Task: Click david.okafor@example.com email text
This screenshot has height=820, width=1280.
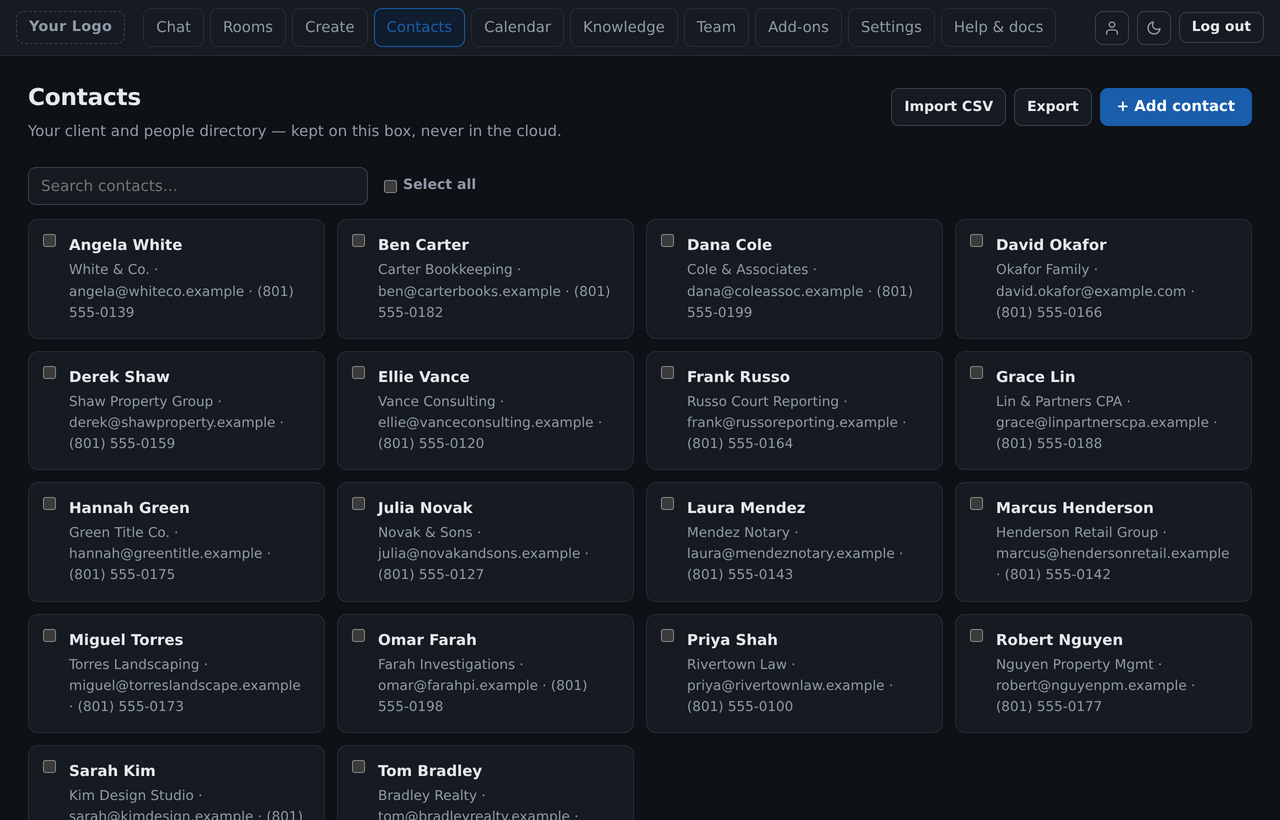Action: (1091, 292)
